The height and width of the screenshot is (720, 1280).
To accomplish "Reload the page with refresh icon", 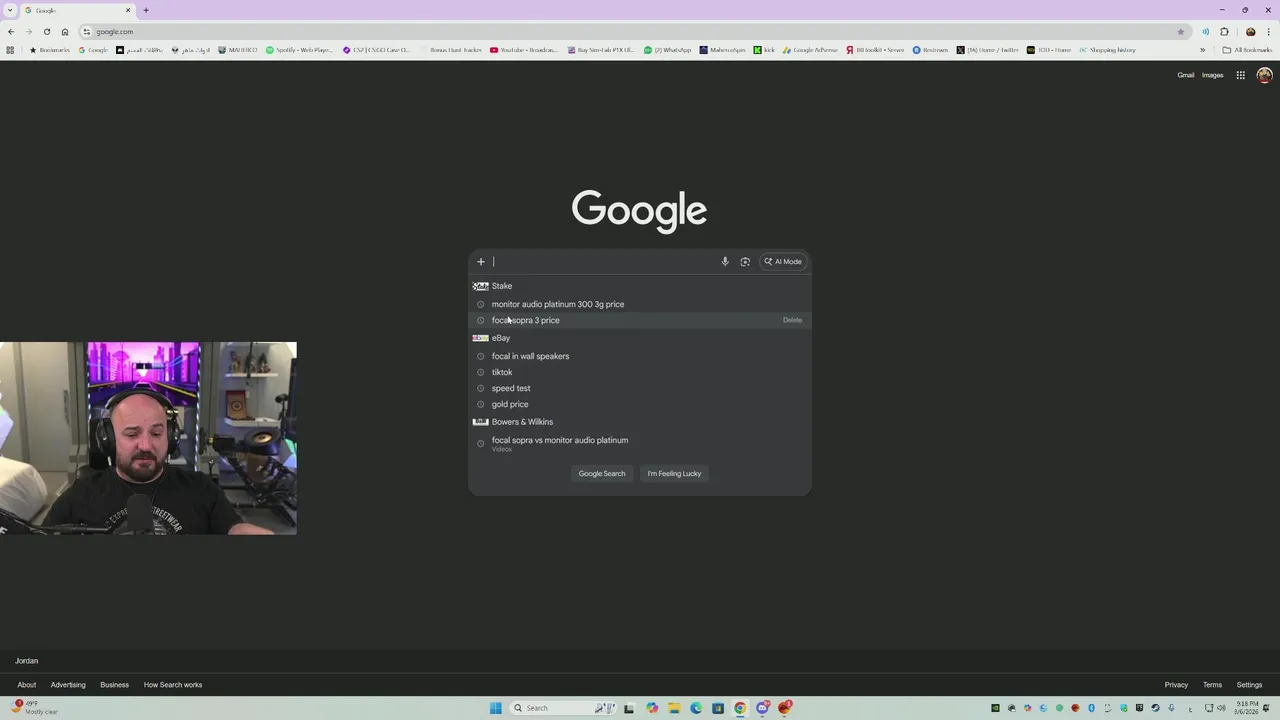I will [46, 32].
